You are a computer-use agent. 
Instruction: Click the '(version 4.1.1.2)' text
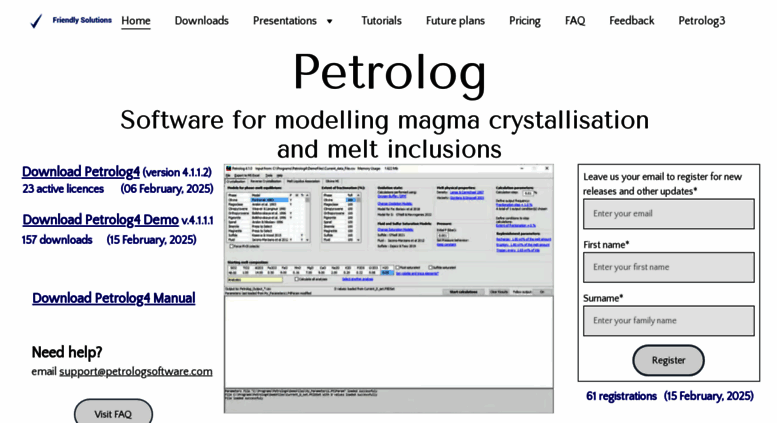[177, 172]
